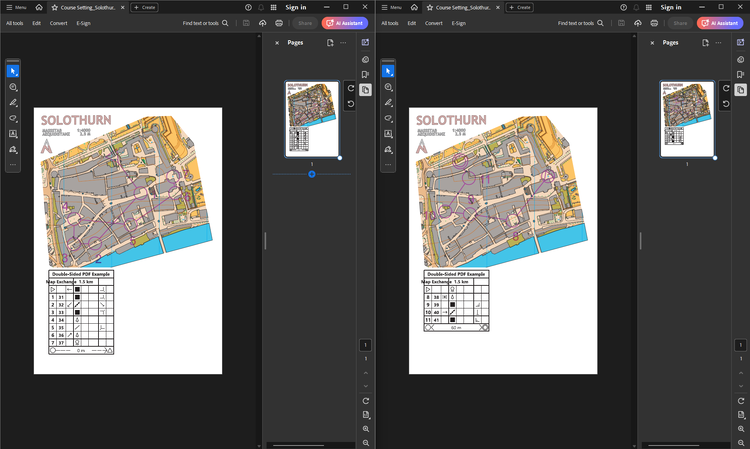The image size is (750, 449).
Task: Zoom out via right window's bottom rail
Action: coord(741,443)
